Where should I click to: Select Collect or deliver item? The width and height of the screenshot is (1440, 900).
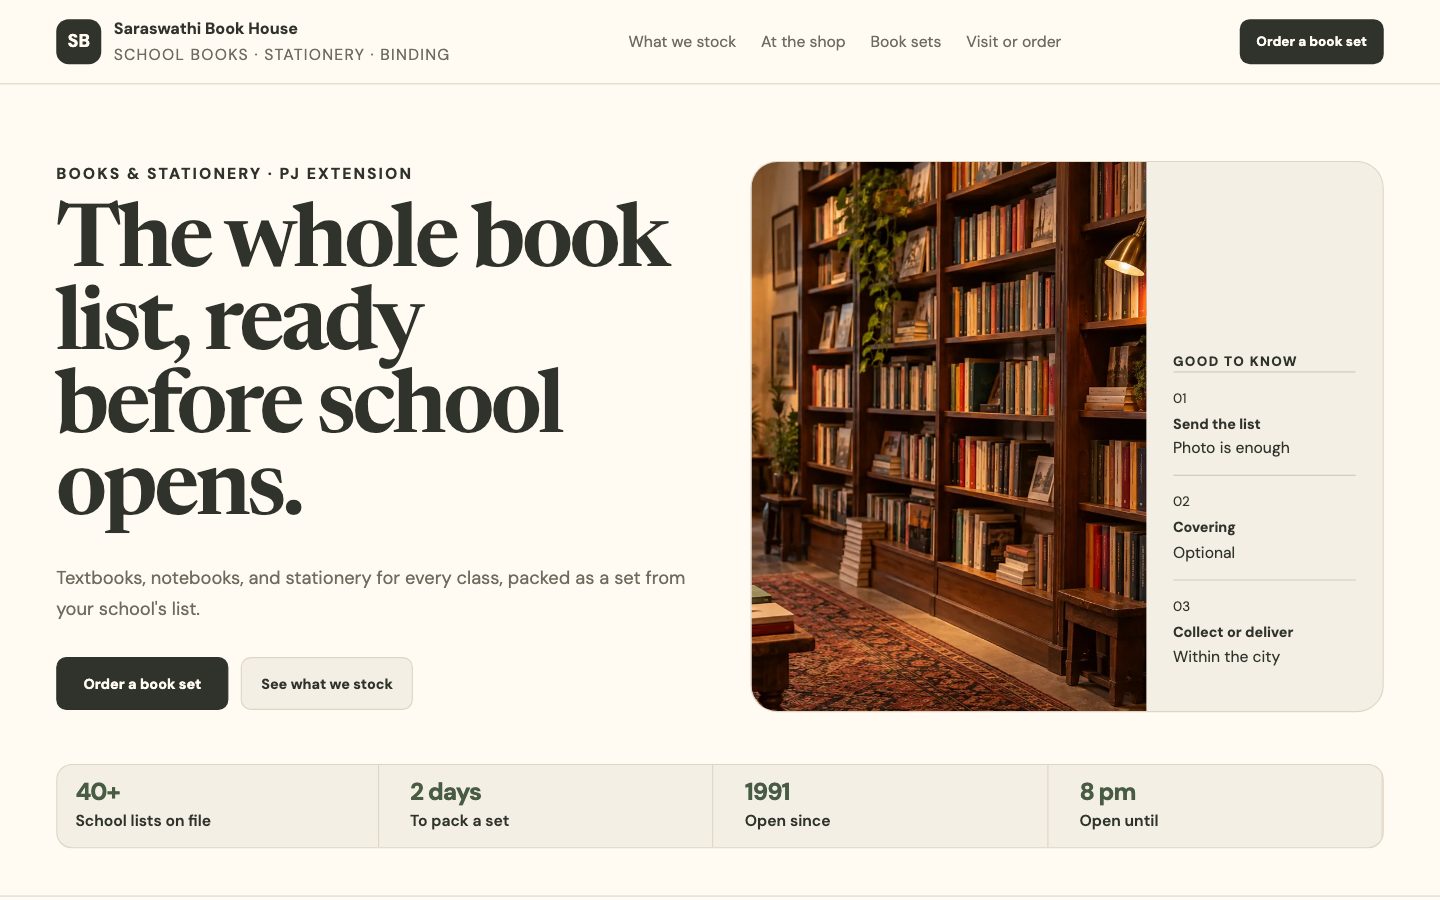[1233, 632]
